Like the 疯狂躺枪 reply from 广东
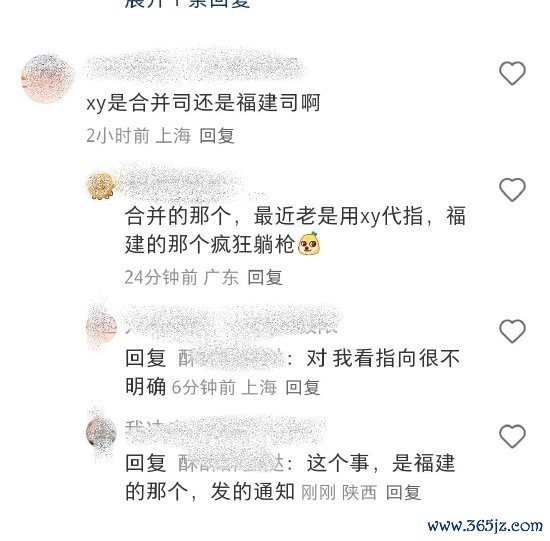 (512, 190)
